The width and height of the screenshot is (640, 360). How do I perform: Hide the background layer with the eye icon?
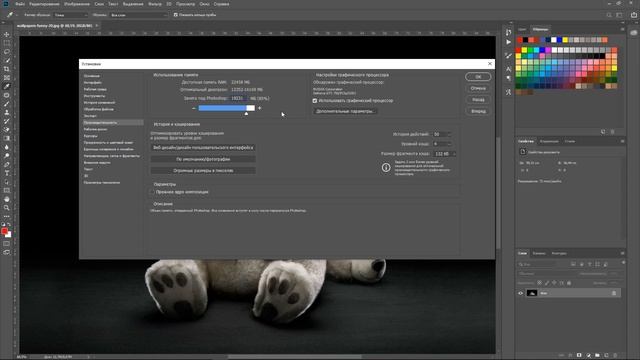coord(520,293)
